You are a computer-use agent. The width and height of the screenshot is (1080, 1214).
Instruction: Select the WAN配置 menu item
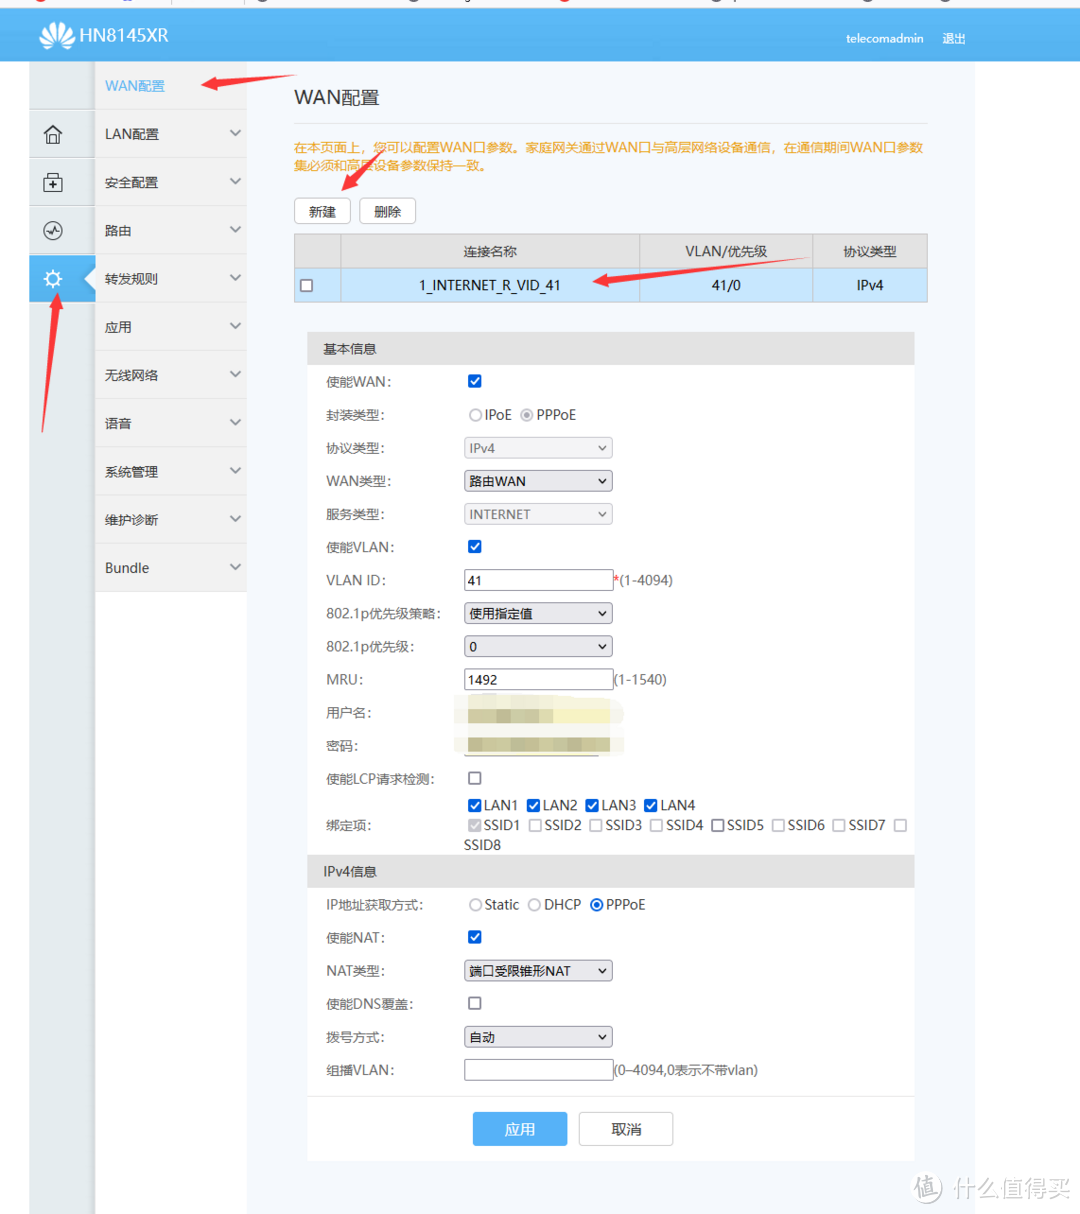point(134,86)
